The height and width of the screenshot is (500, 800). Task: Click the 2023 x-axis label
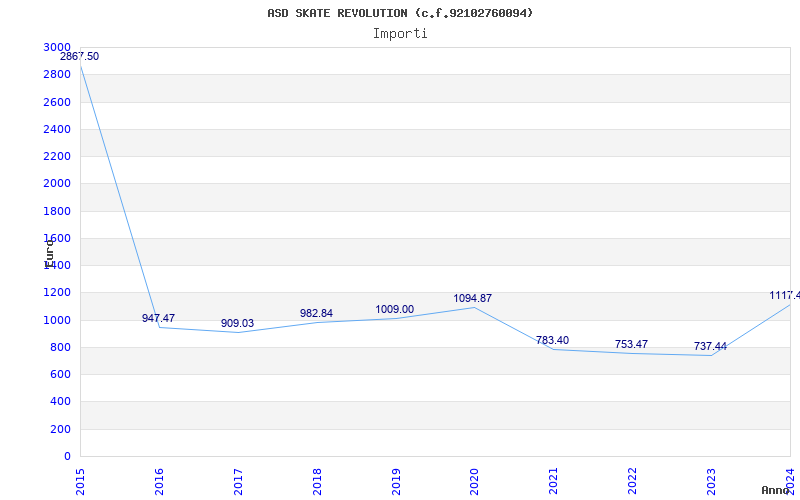point(712,481)
